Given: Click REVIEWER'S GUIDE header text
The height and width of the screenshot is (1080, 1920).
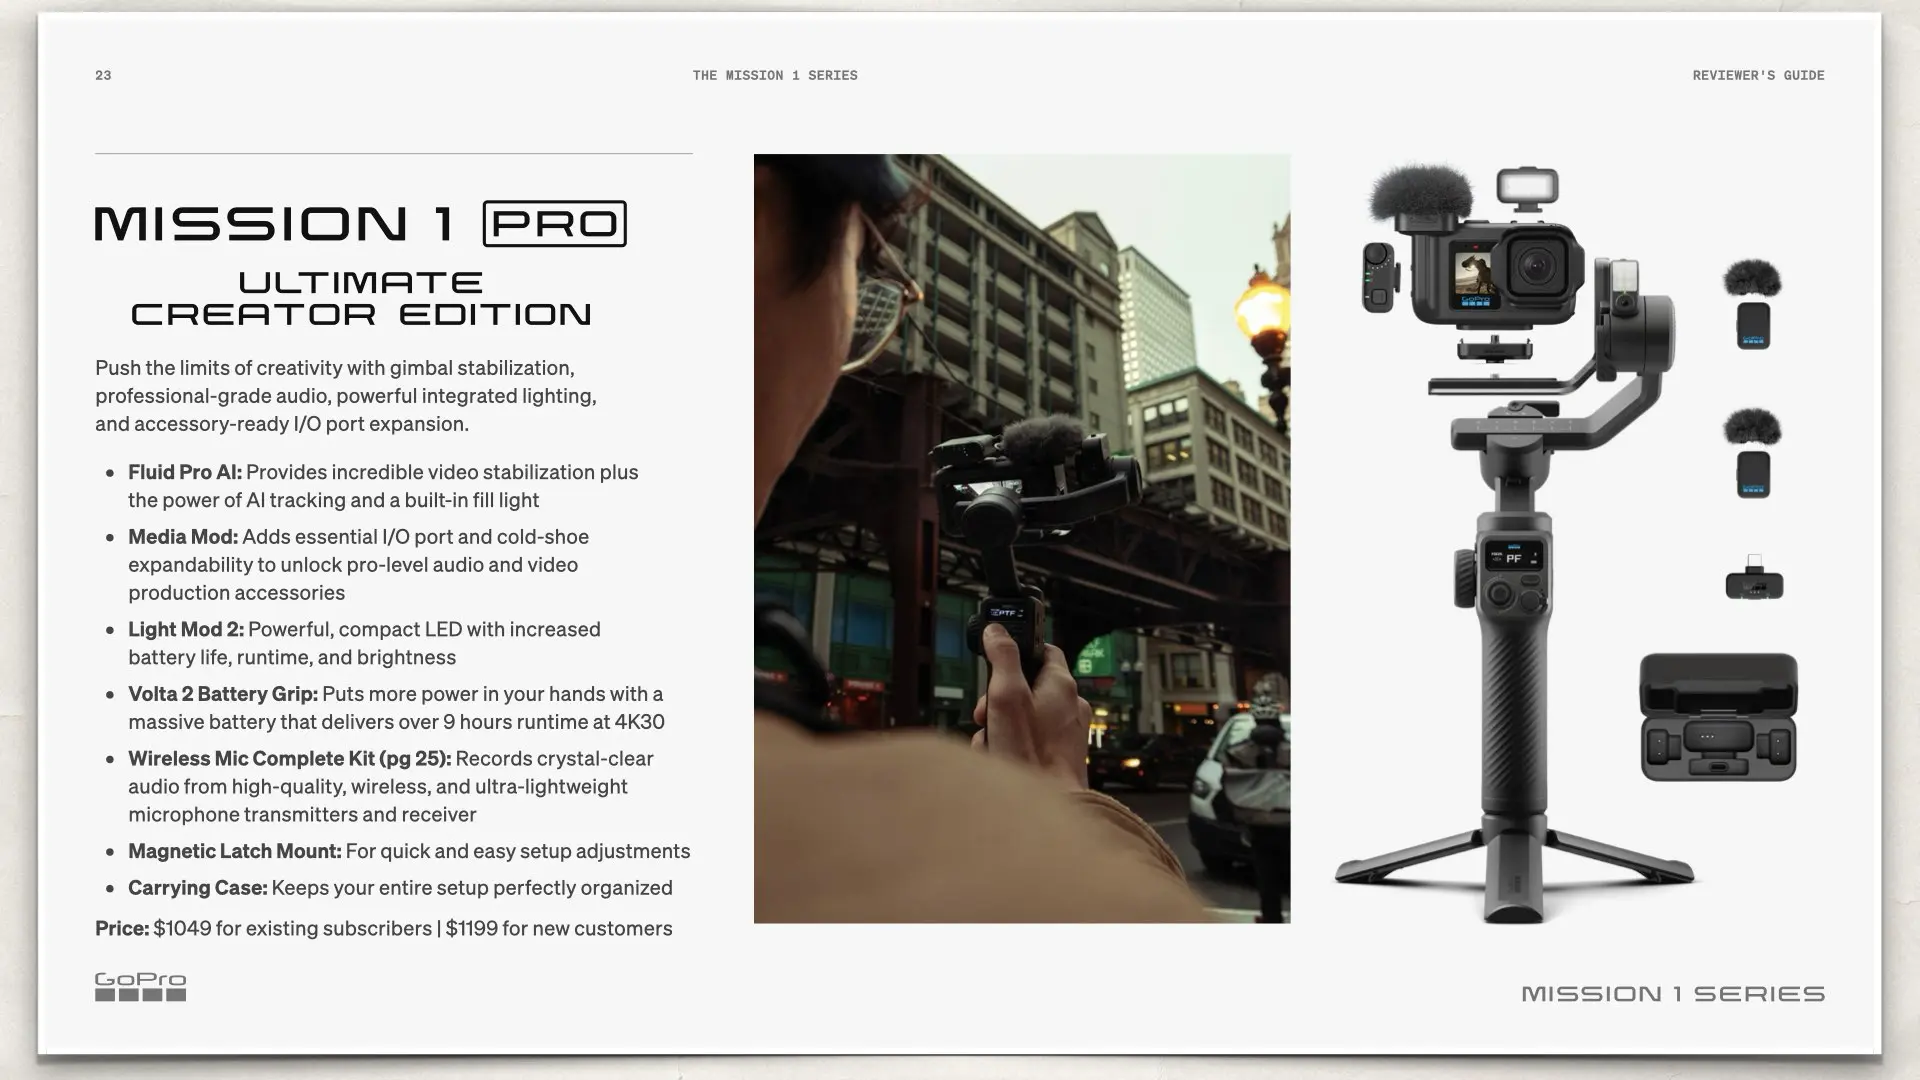Looking at the screenshot, I should (1757, 75).
